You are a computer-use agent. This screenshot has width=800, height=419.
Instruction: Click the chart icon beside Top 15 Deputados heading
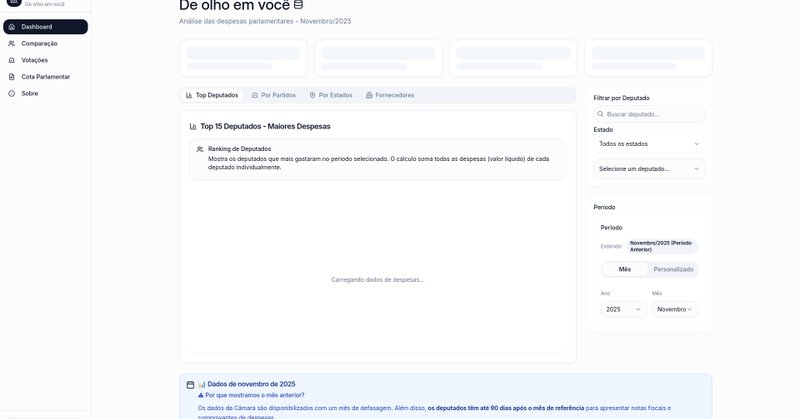[x=193, y=127]
